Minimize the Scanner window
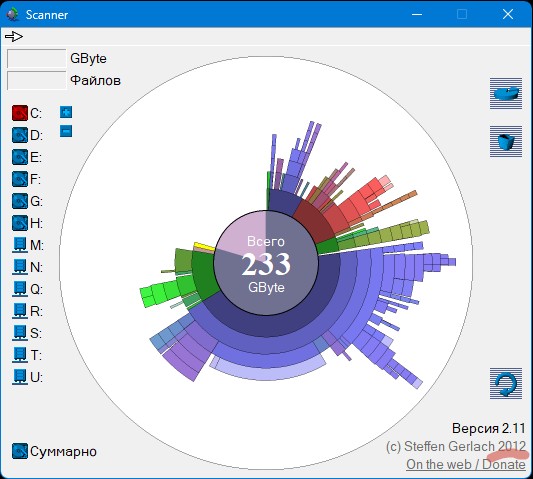This screenshot has height=479, width=533. pos(417,14)
